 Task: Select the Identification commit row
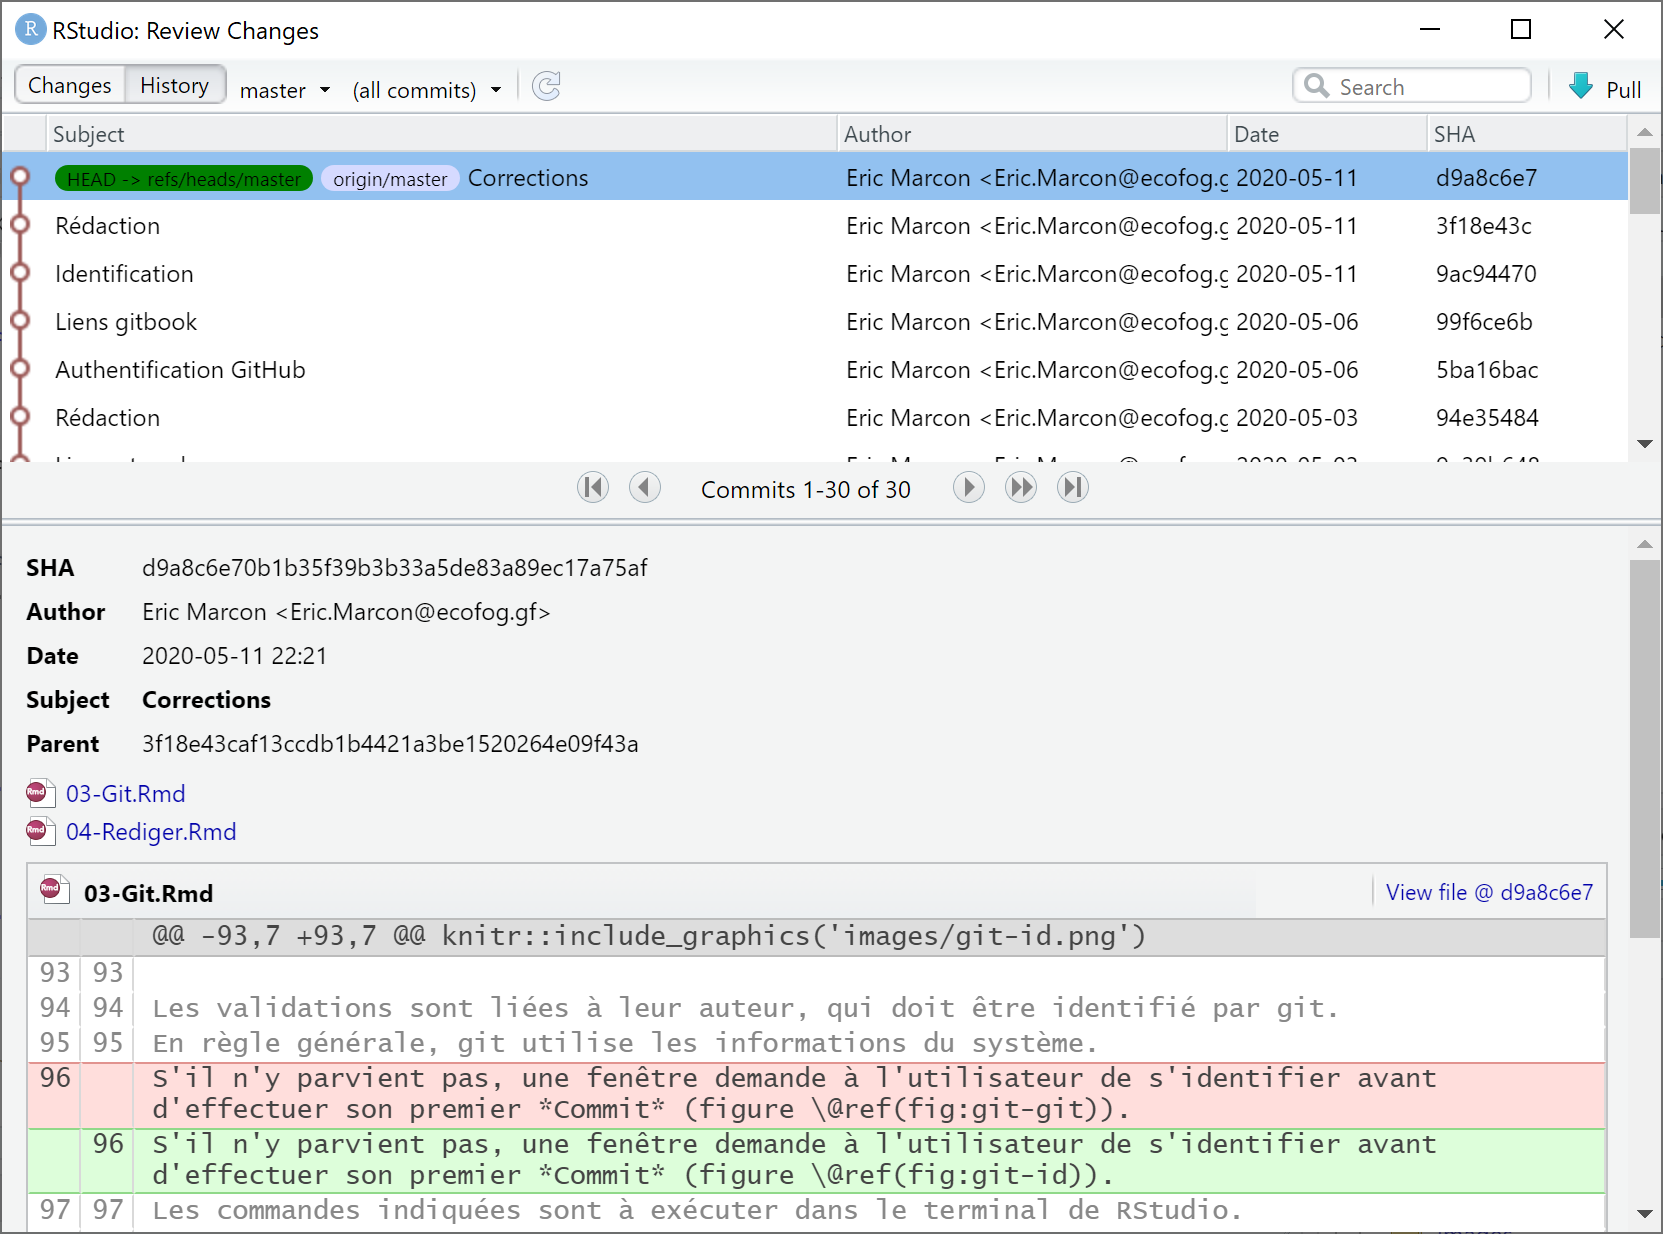tap(814, 273)
